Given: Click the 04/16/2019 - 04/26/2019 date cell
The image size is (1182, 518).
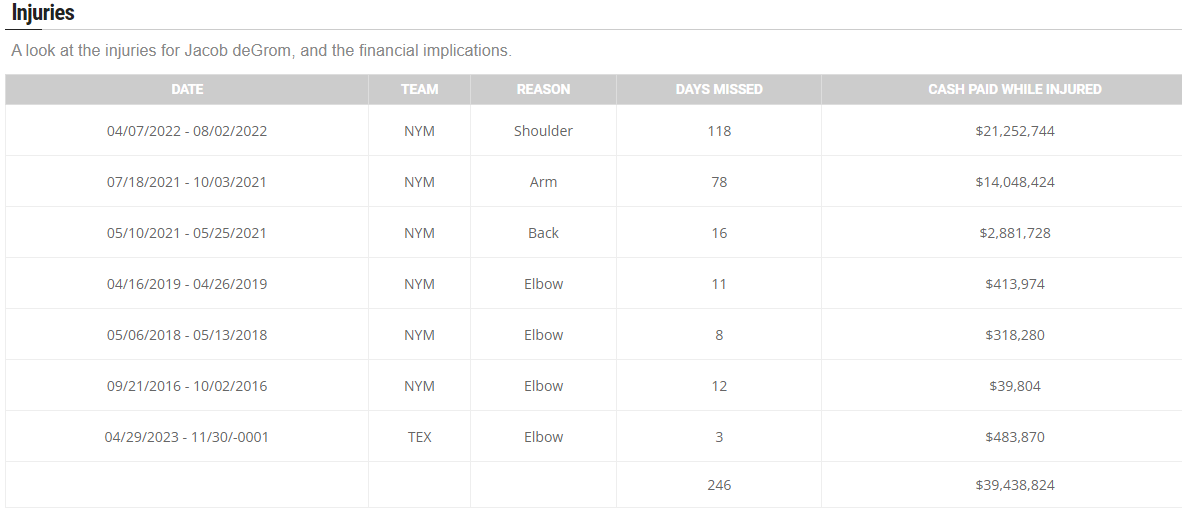Looking at the screenshot, I should point(187,284).
